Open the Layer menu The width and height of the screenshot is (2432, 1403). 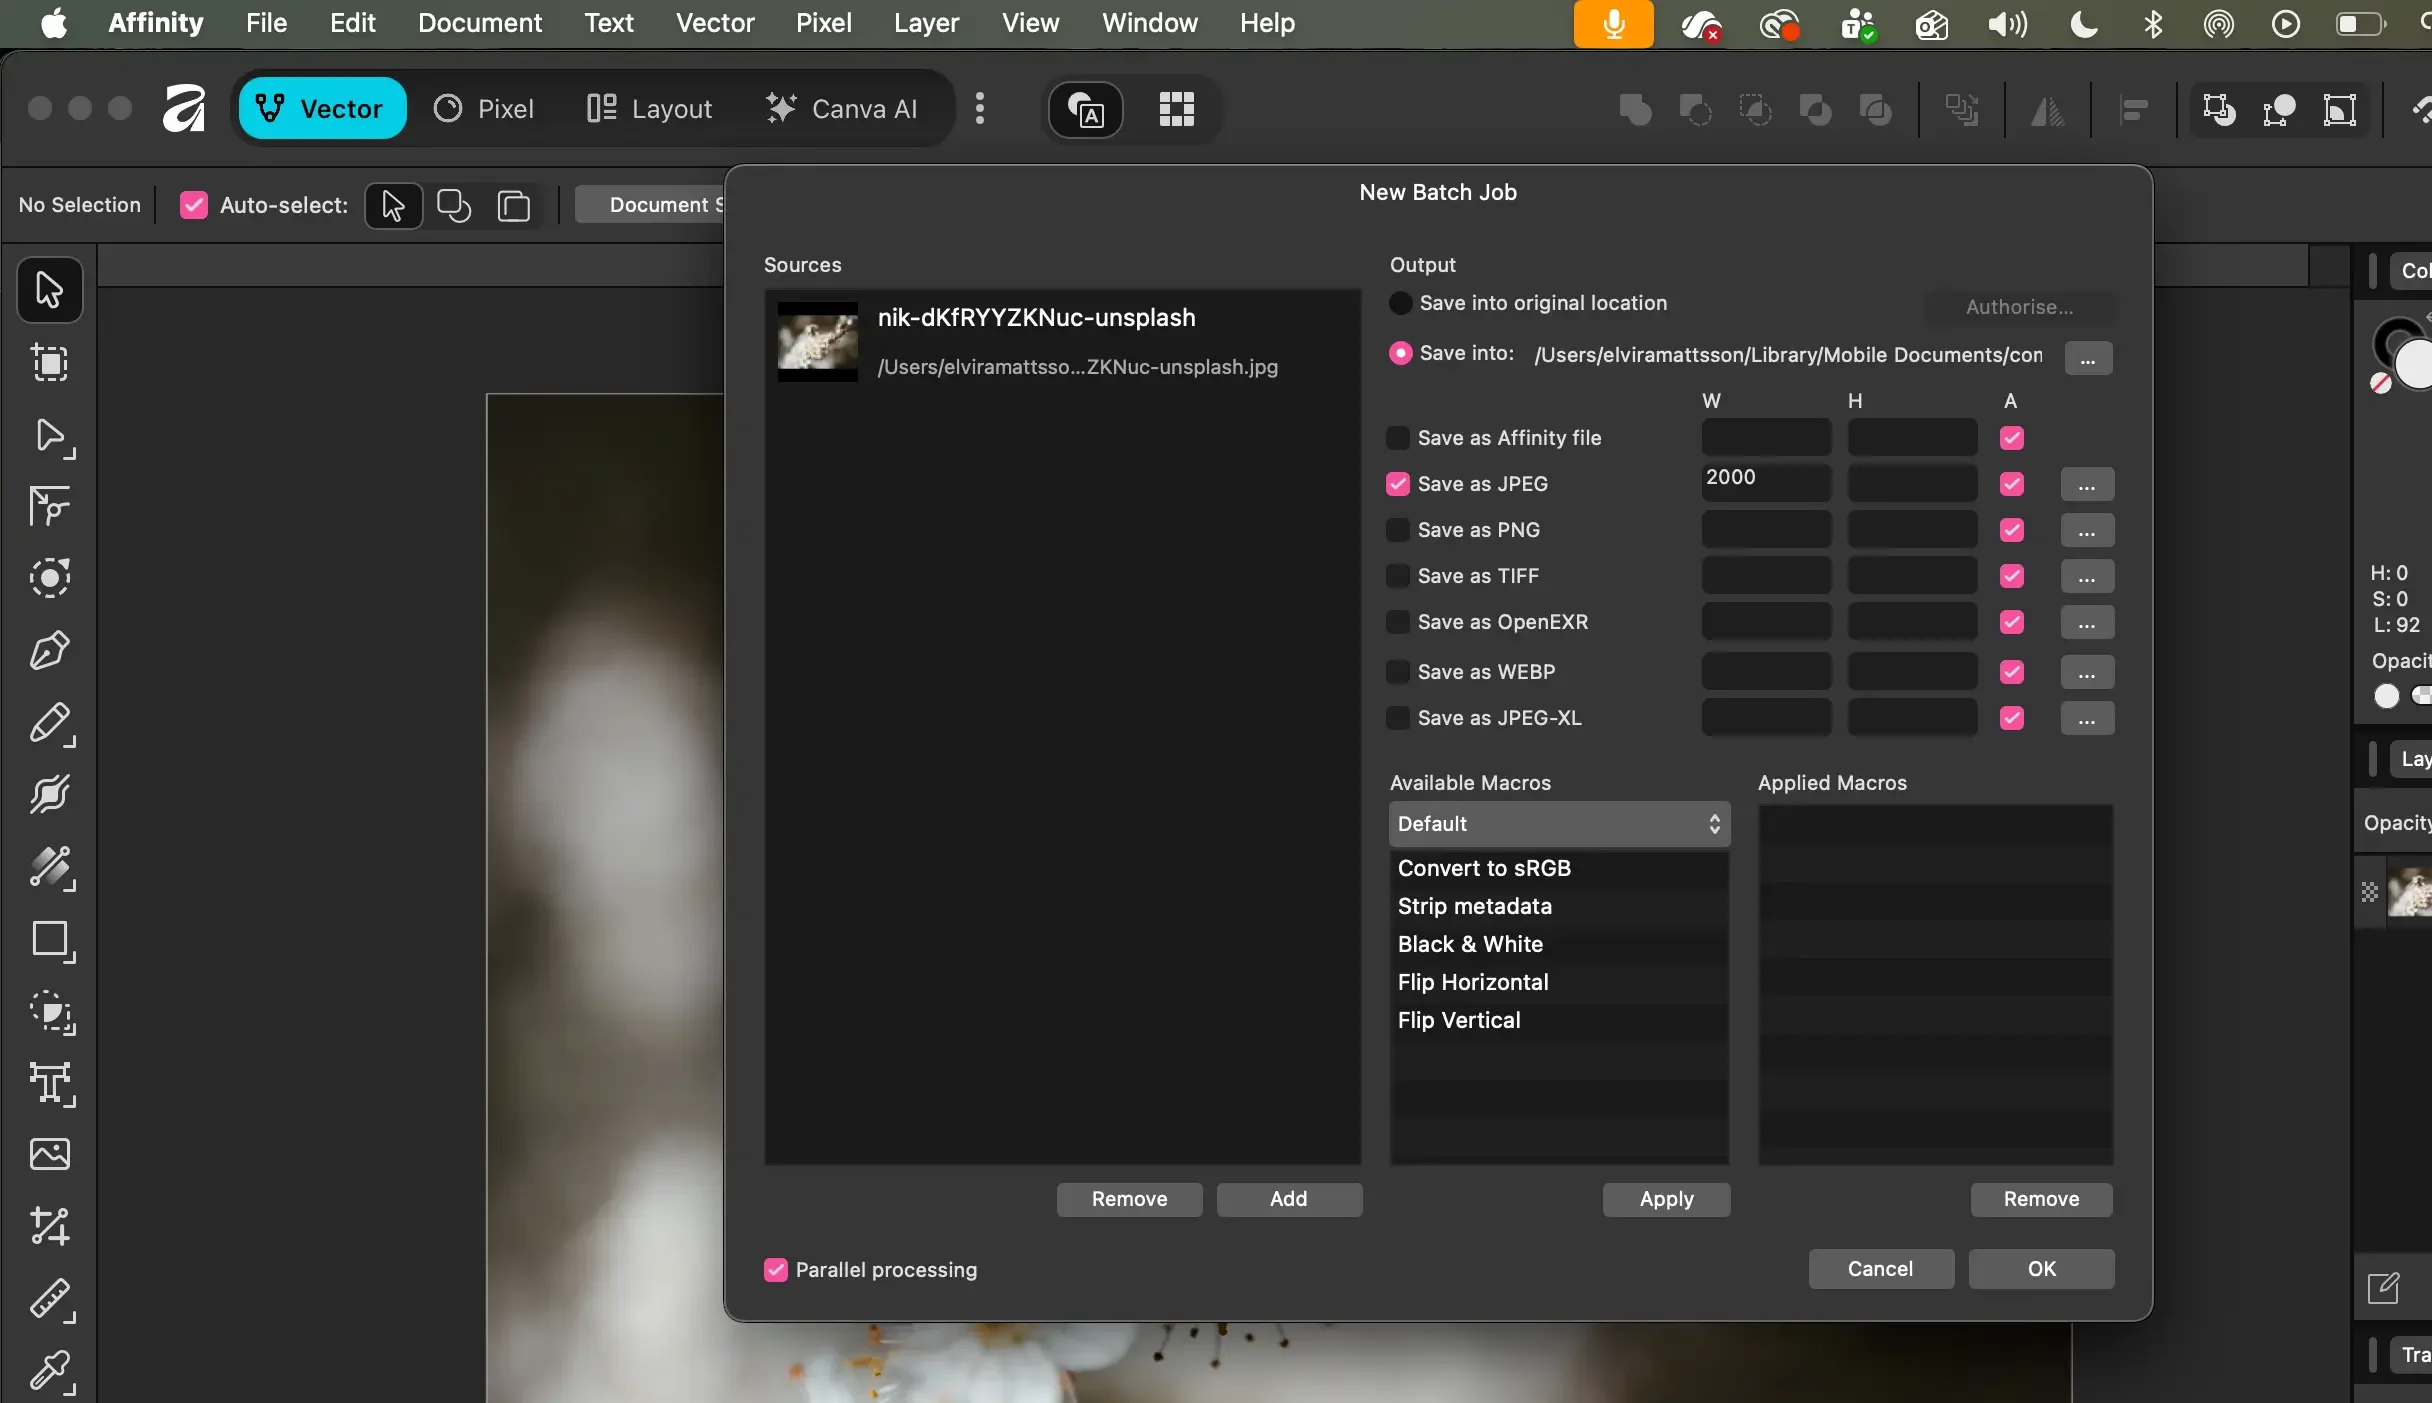coord(926,23)
